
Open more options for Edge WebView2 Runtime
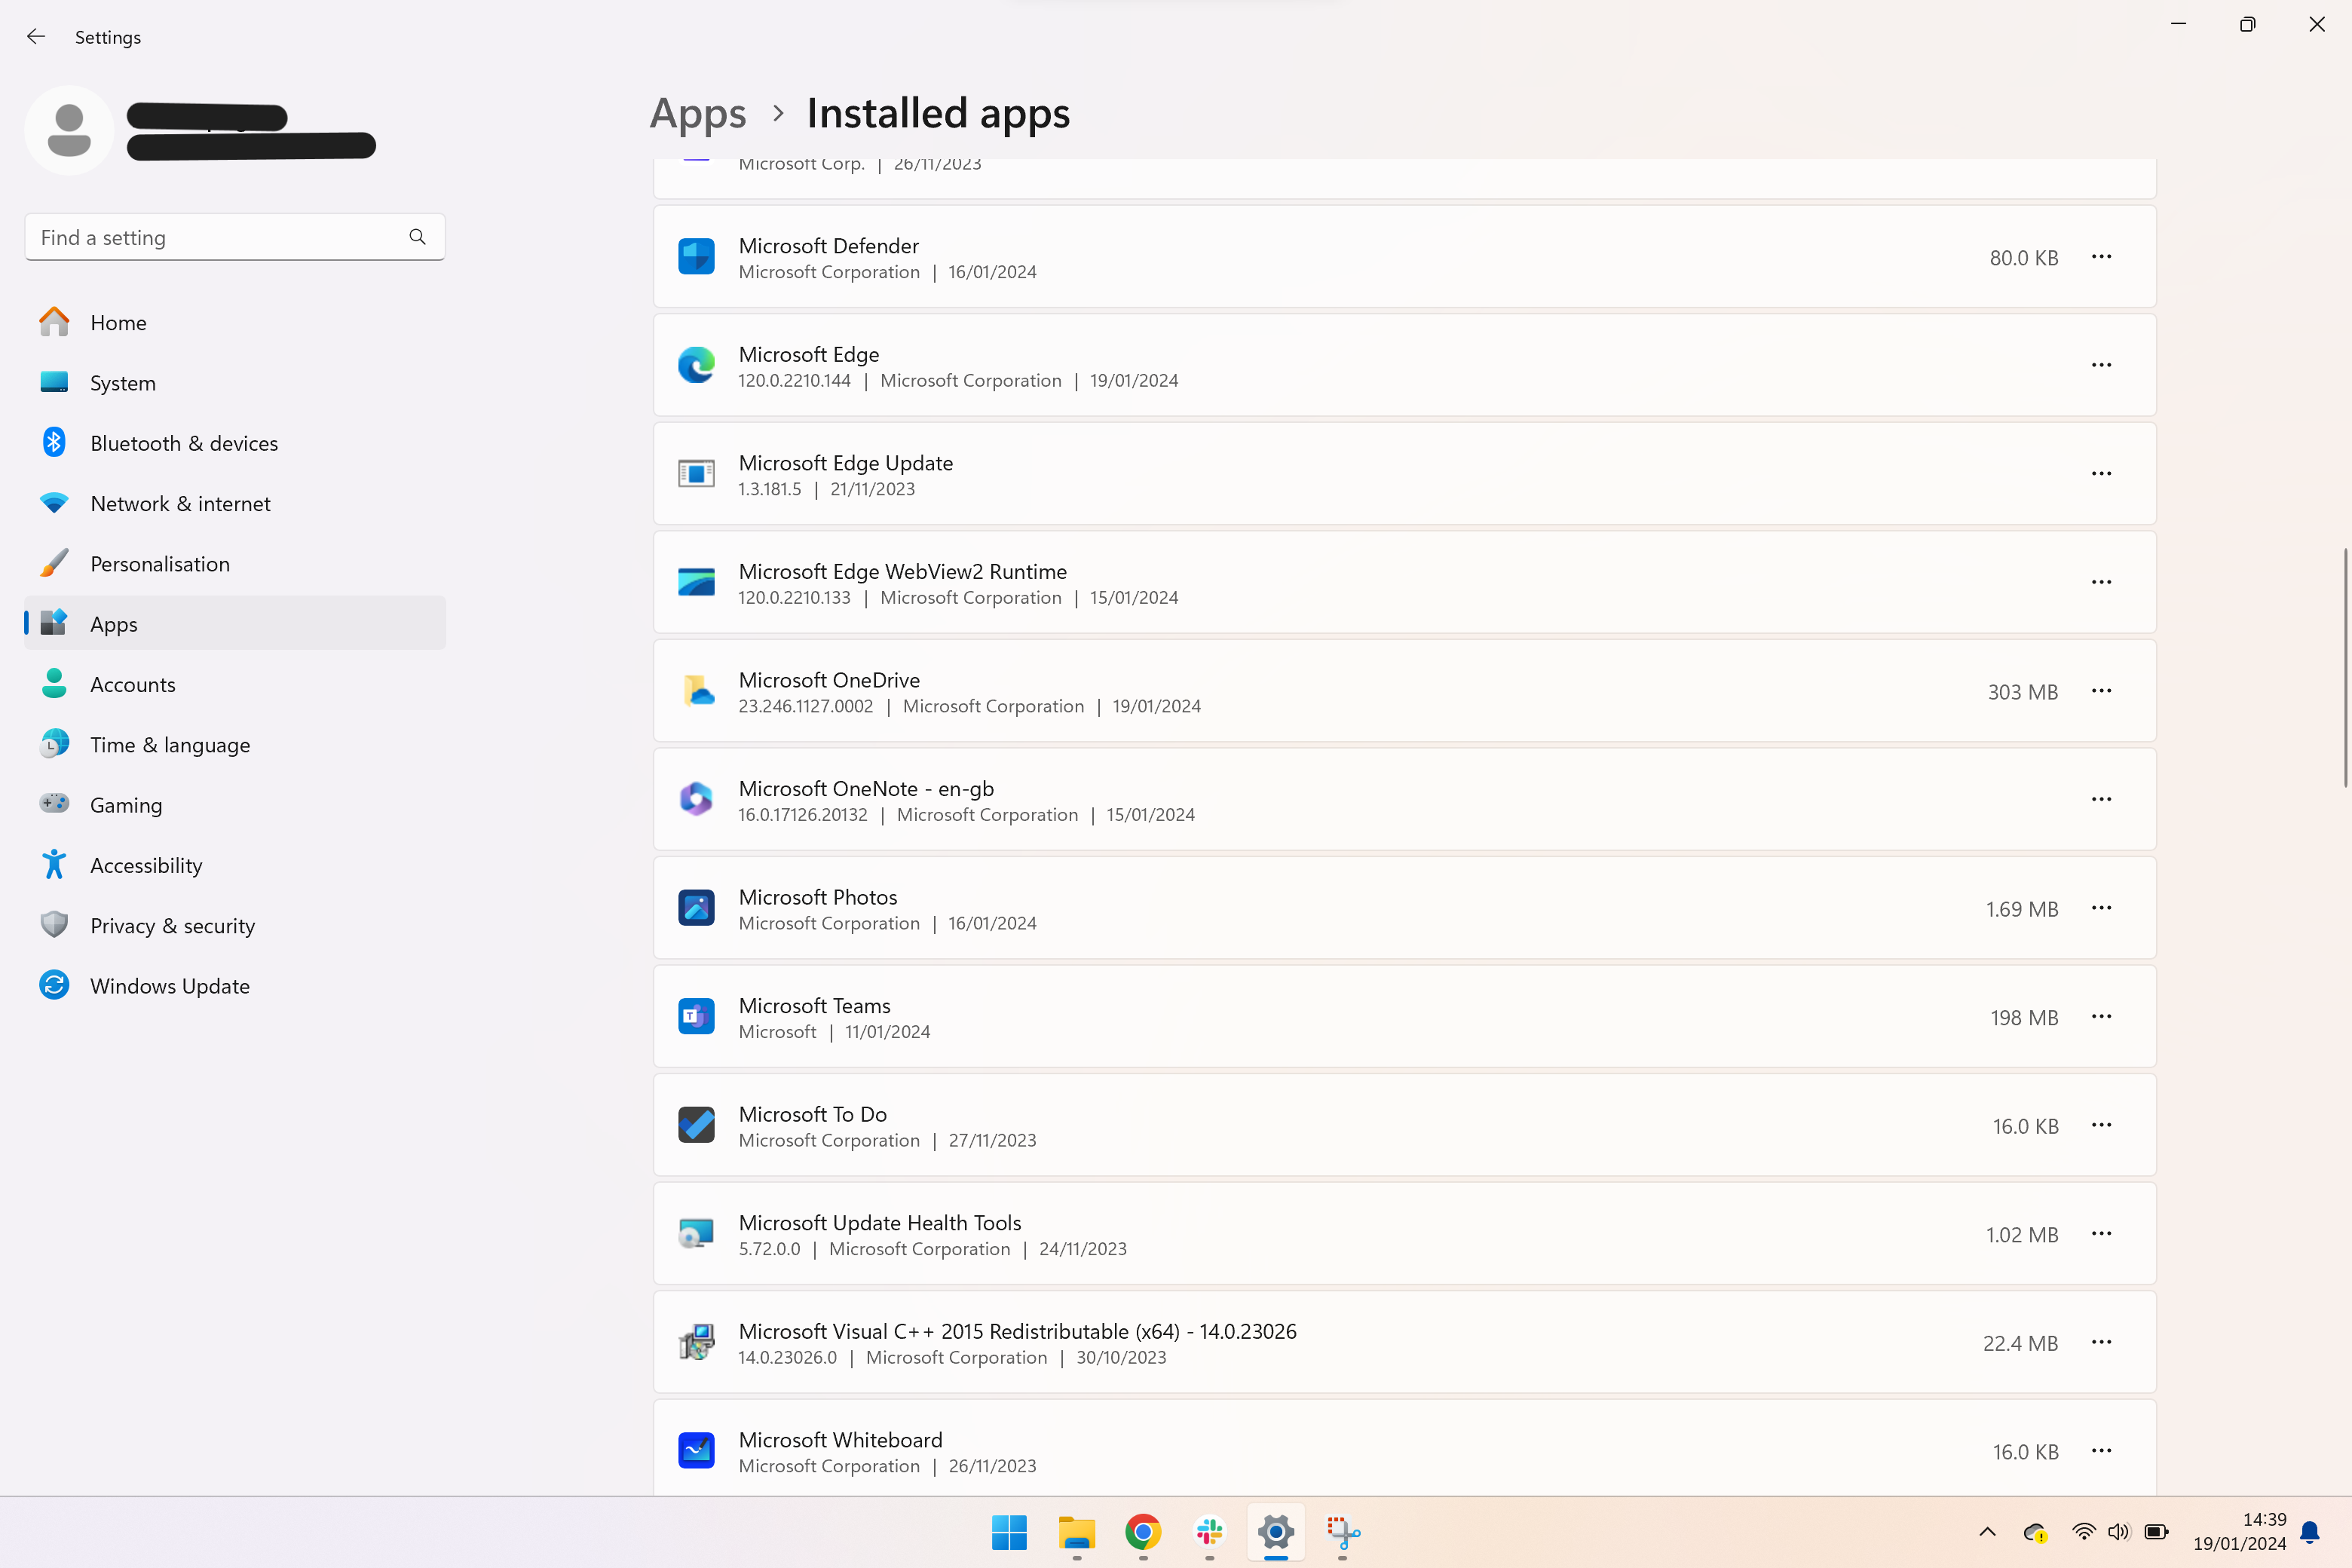pyautogui.click(x=2101, y=582)
